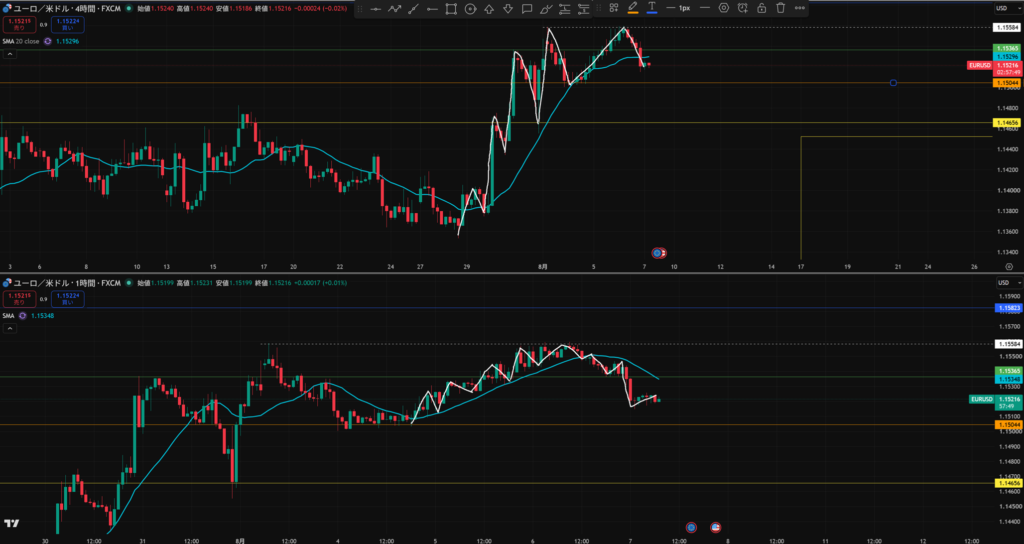Collapse the 4-hour chart indicator legend
This screenshot has height=544, width=1024.
9,54
